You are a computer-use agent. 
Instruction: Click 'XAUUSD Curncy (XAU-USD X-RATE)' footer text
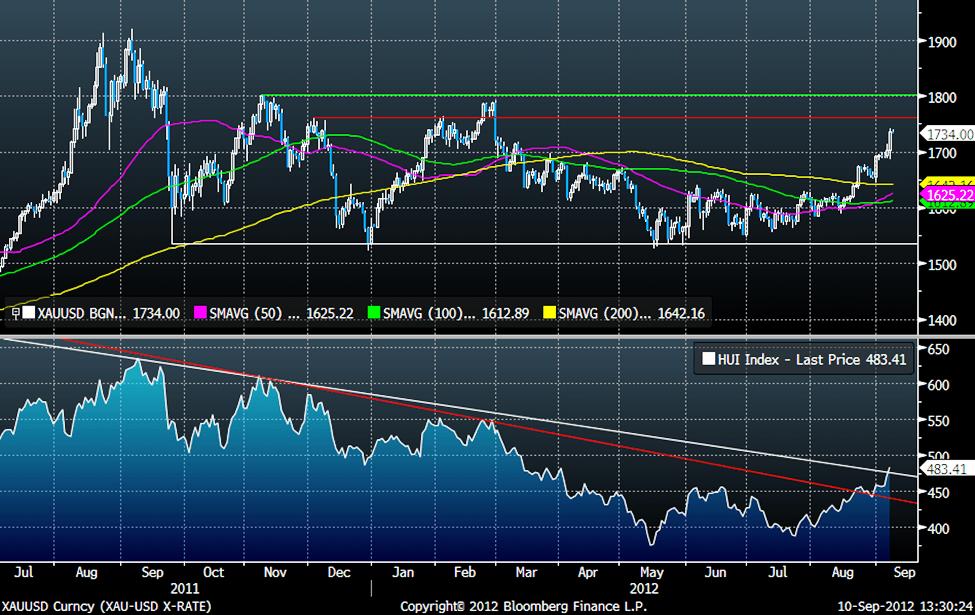pyautogui.click(x=106, y=606)
